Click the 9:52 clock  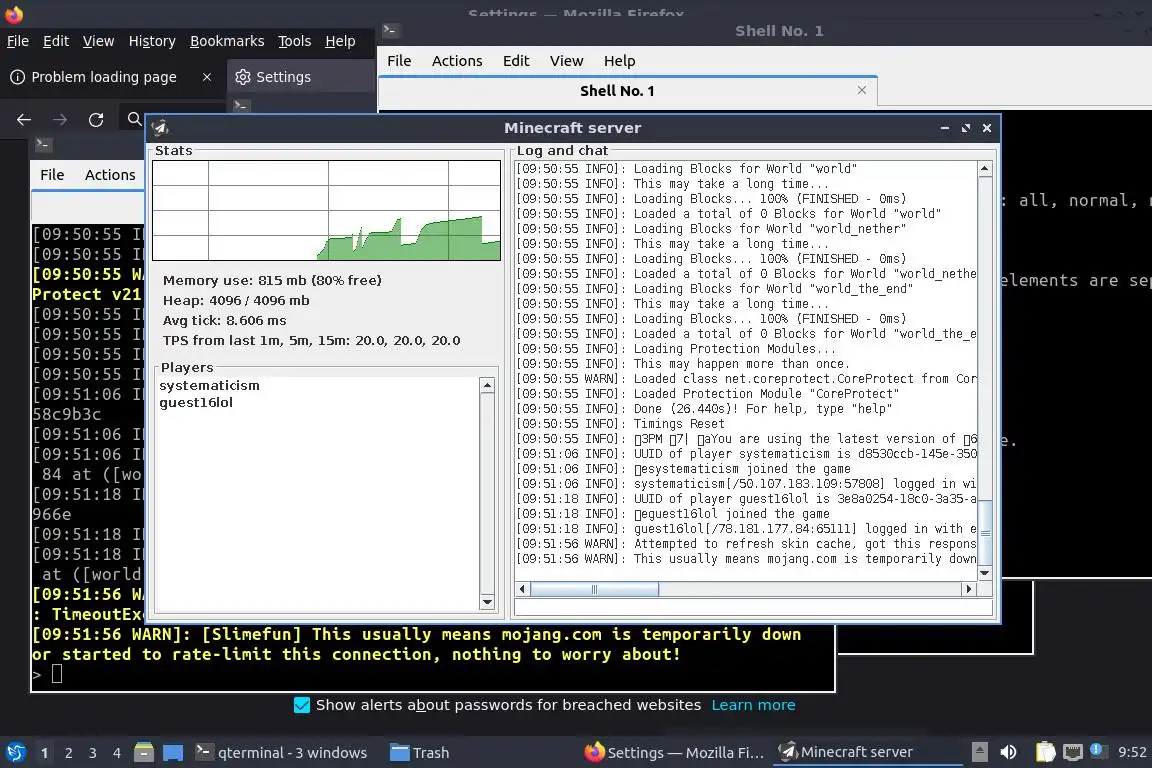1132,752
